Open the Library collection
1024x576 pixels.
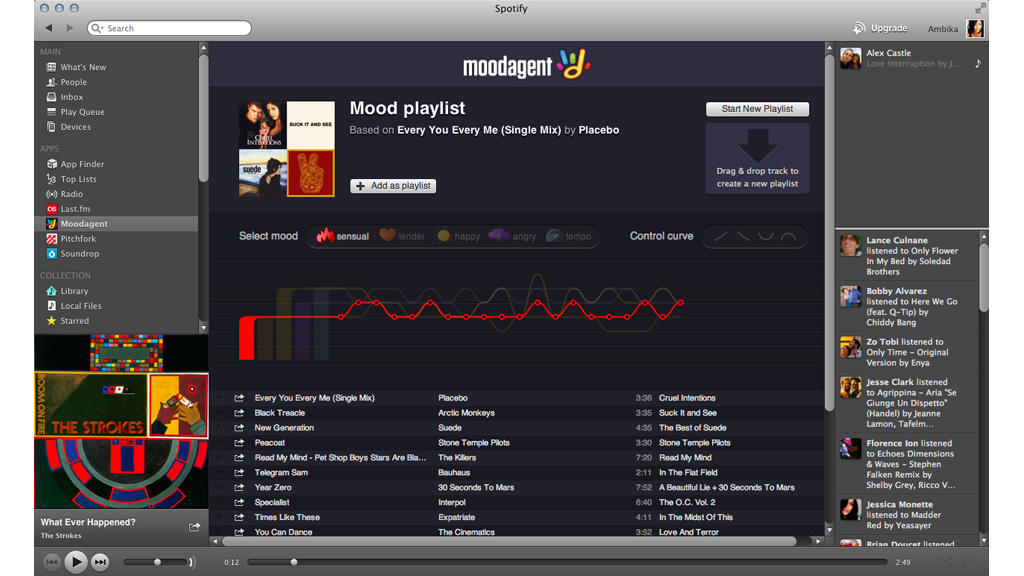pyautogui.click(x=67, y=291)
